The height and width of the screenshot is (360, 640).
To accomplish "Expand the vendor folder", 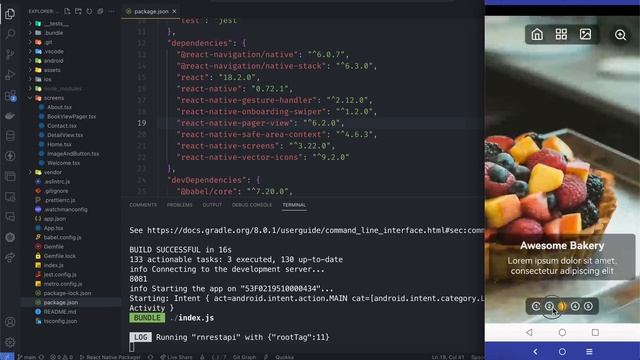I will 30,172.
